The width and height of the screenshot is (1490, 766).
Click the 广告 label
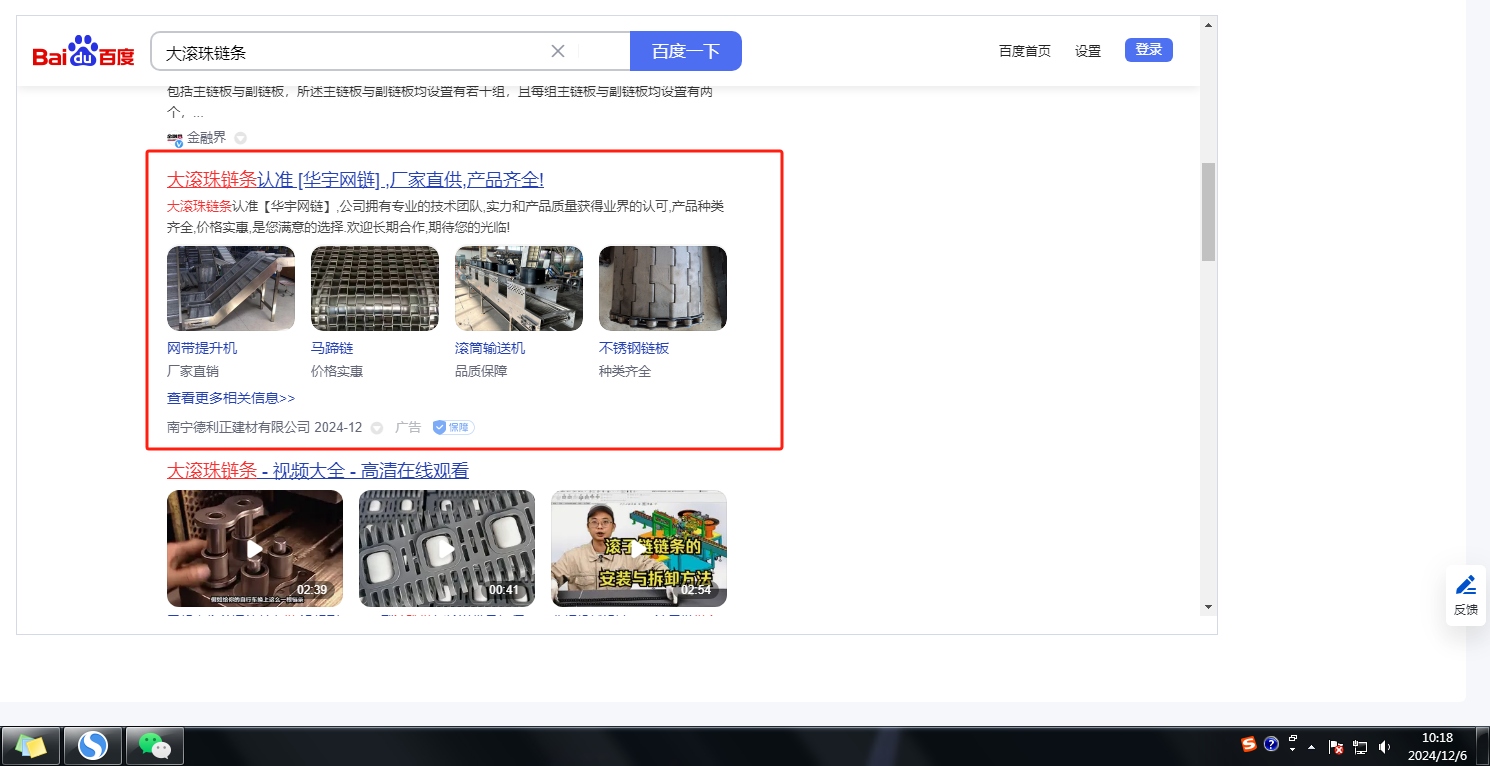coord(408,427)
